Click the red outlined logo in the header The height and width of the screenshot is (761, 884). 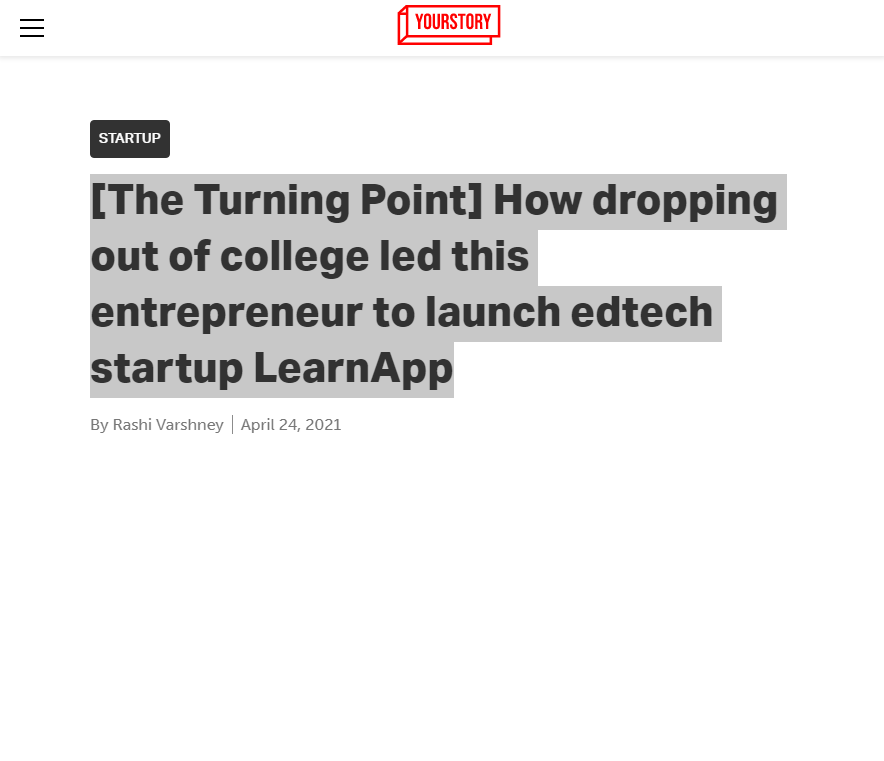pyautogui.click(x=448, y=25)
